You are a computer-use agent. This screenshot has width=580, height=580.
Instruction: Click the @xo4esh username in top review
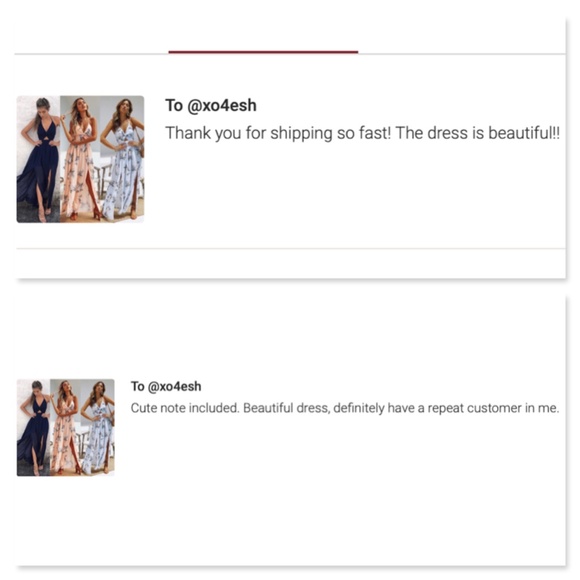[222, 106]
